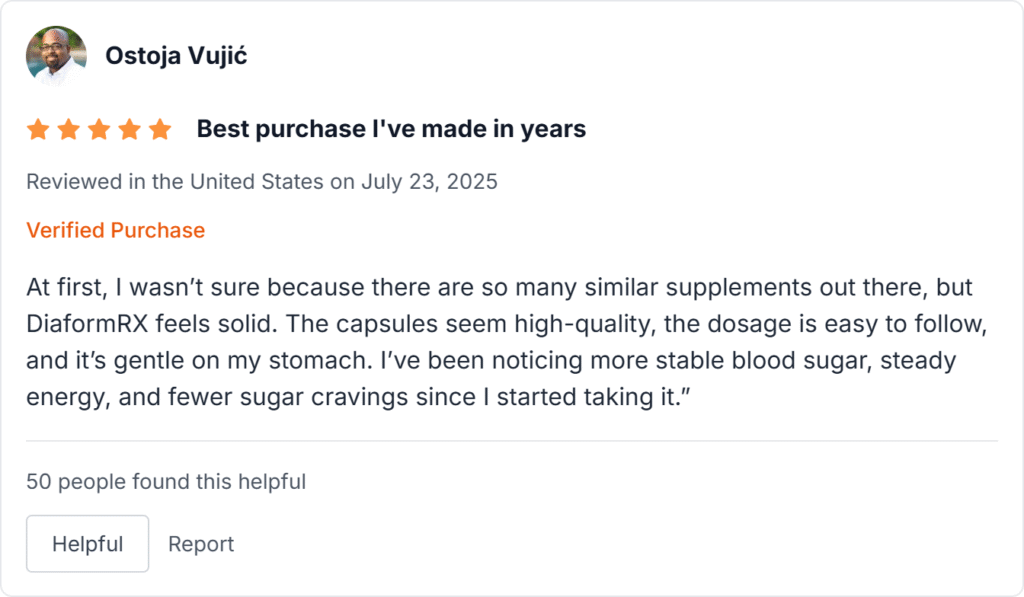Mark the review as Helpful
Viewport: 1024px width, 597px height.
[87, 544]
